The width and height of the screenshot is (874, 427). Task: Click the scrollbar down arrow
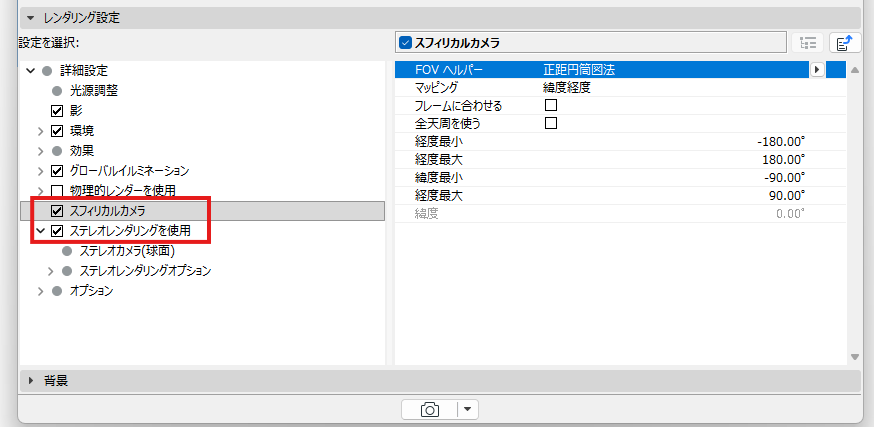click(x=854, y=357)
